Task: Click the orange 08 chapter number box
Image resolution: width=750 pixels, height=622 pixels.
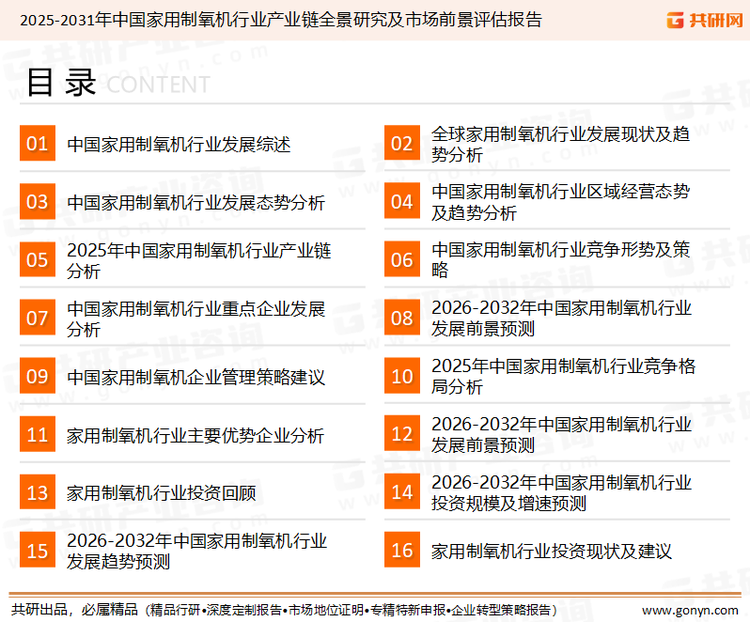Action: tap(402, 318)
